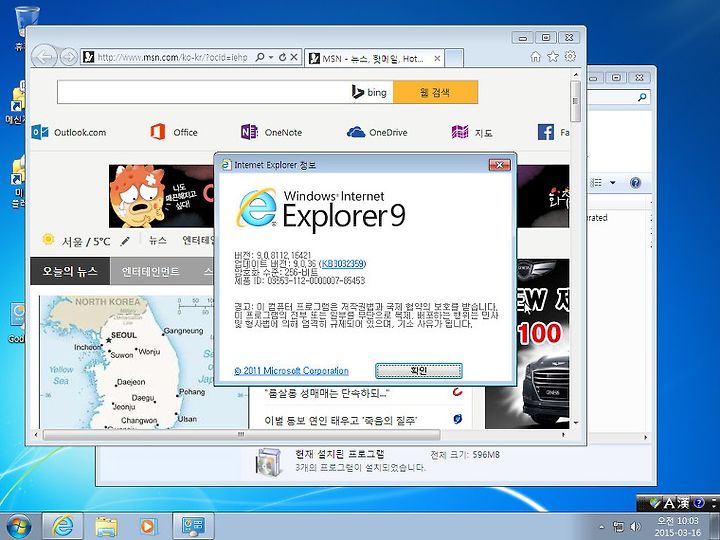The image size is (720, 540).
Task: Click the 확인 button in dialog
Action: pos(419,371)
